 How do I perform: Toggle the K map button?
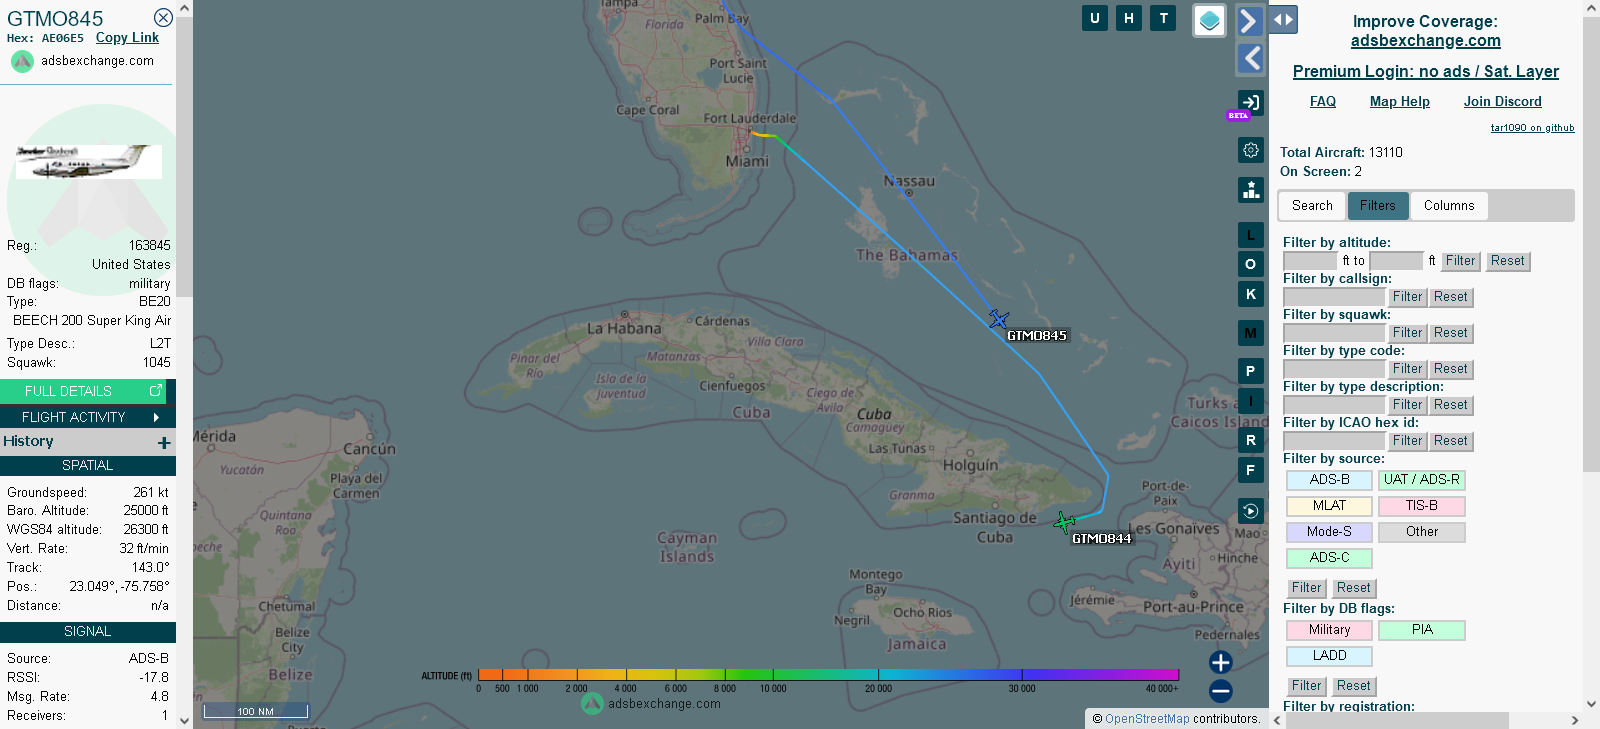(1251, 294)
